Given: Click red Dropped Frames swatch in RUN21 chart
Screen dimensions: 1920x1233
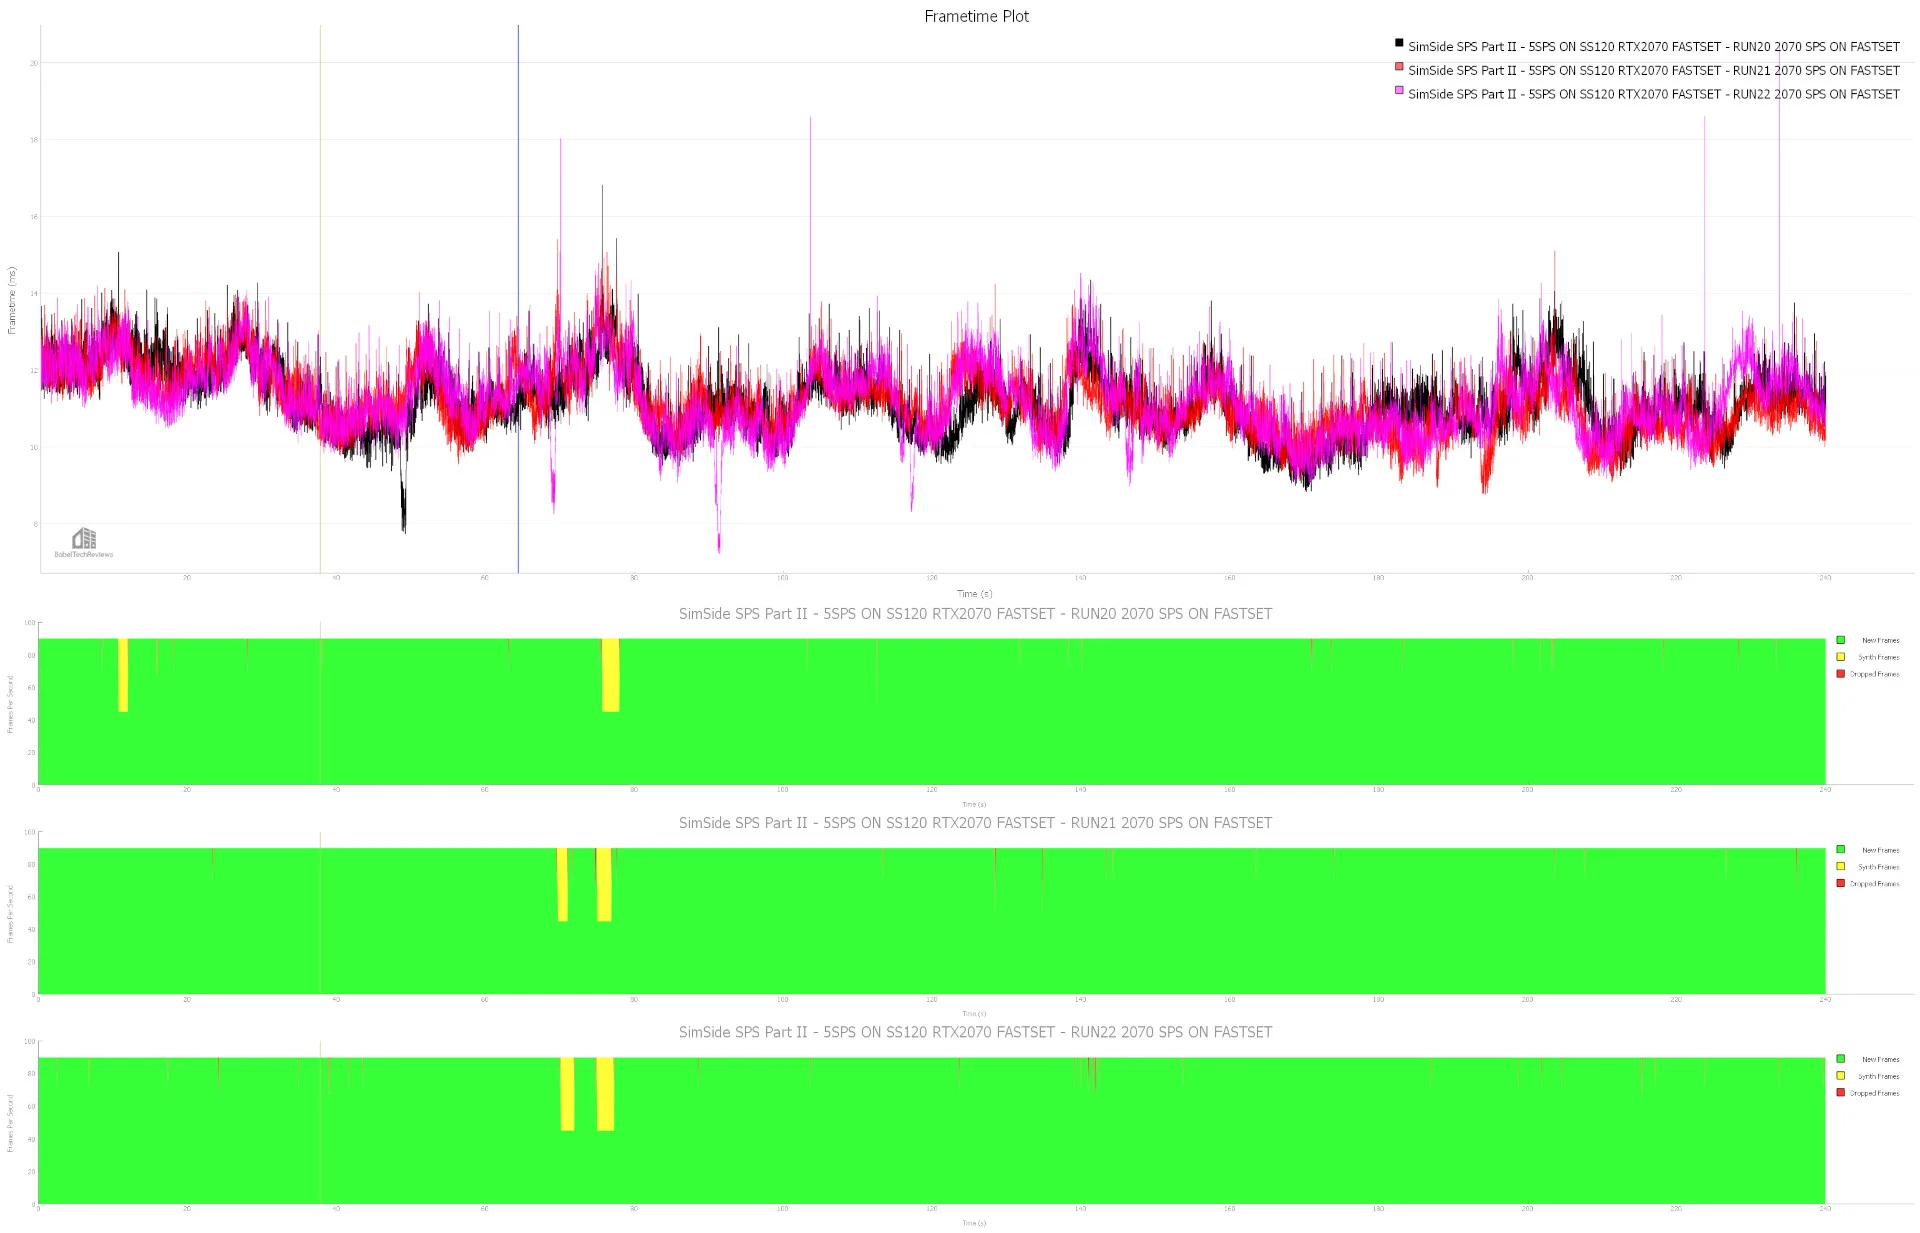Looking at the screenshot, I should click(1840, 884).
